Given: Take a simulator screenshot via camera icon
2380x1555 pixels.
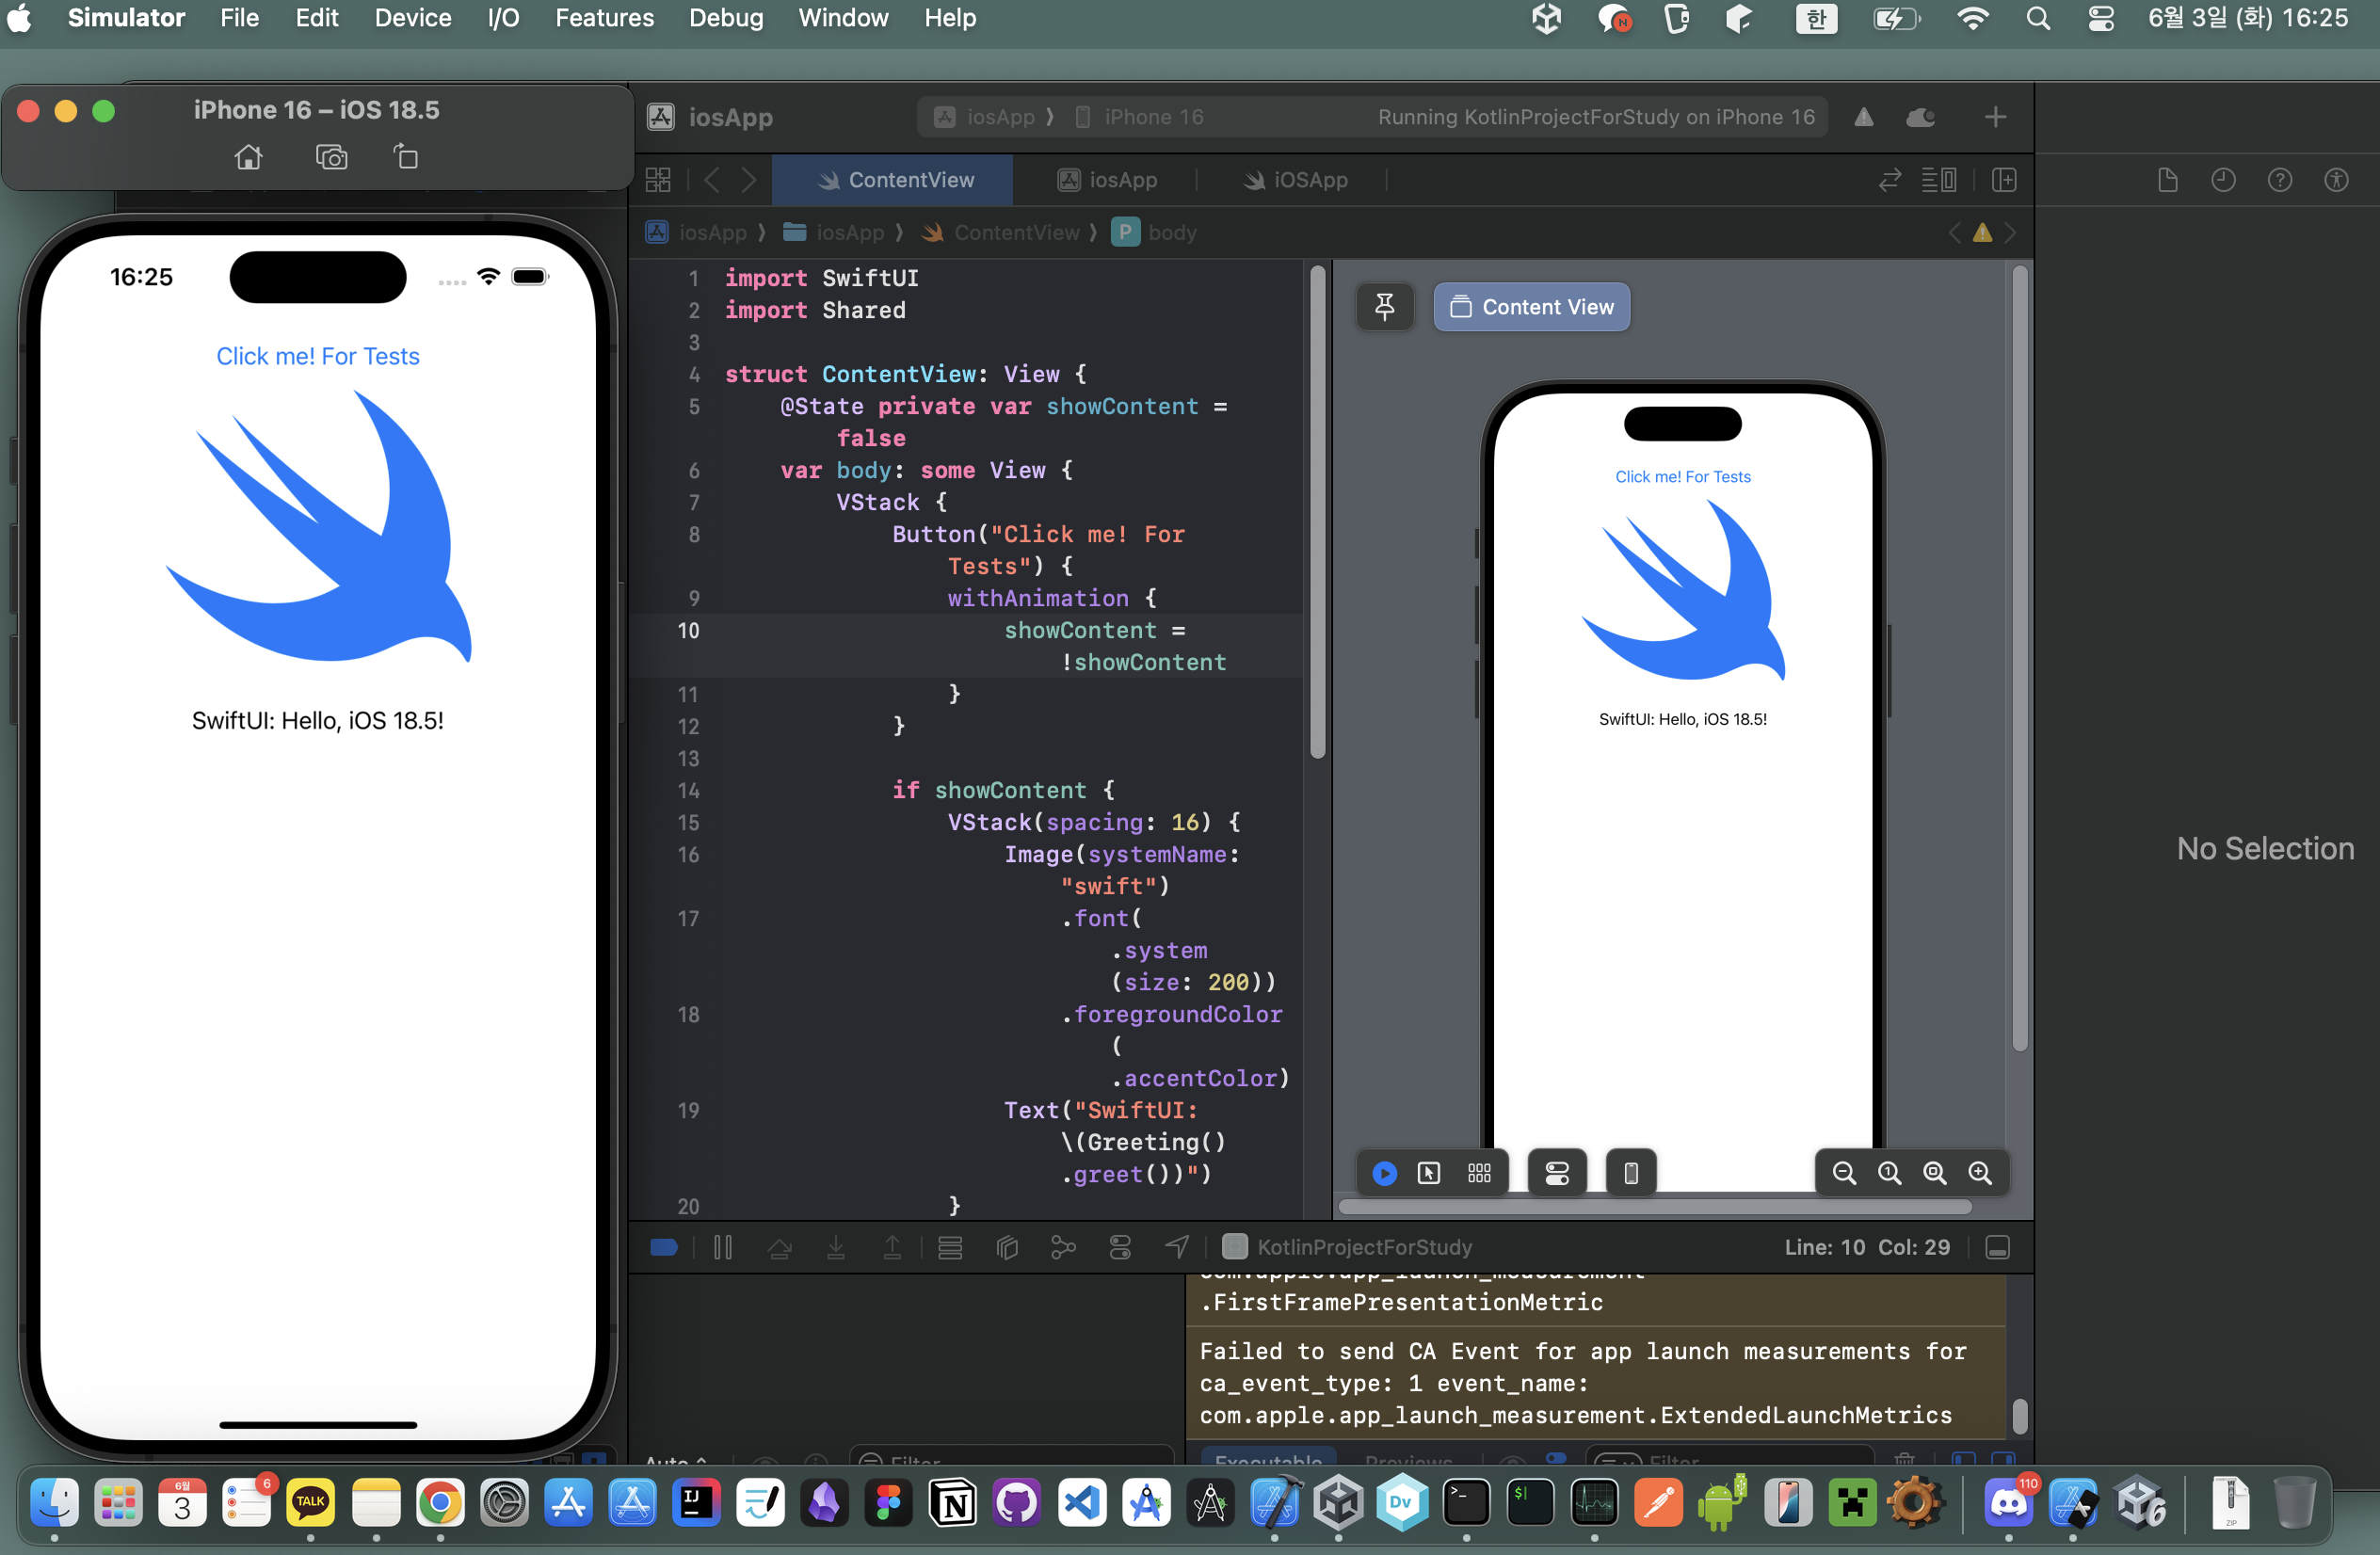Looking at the screenshot, I should pos(331,157).
